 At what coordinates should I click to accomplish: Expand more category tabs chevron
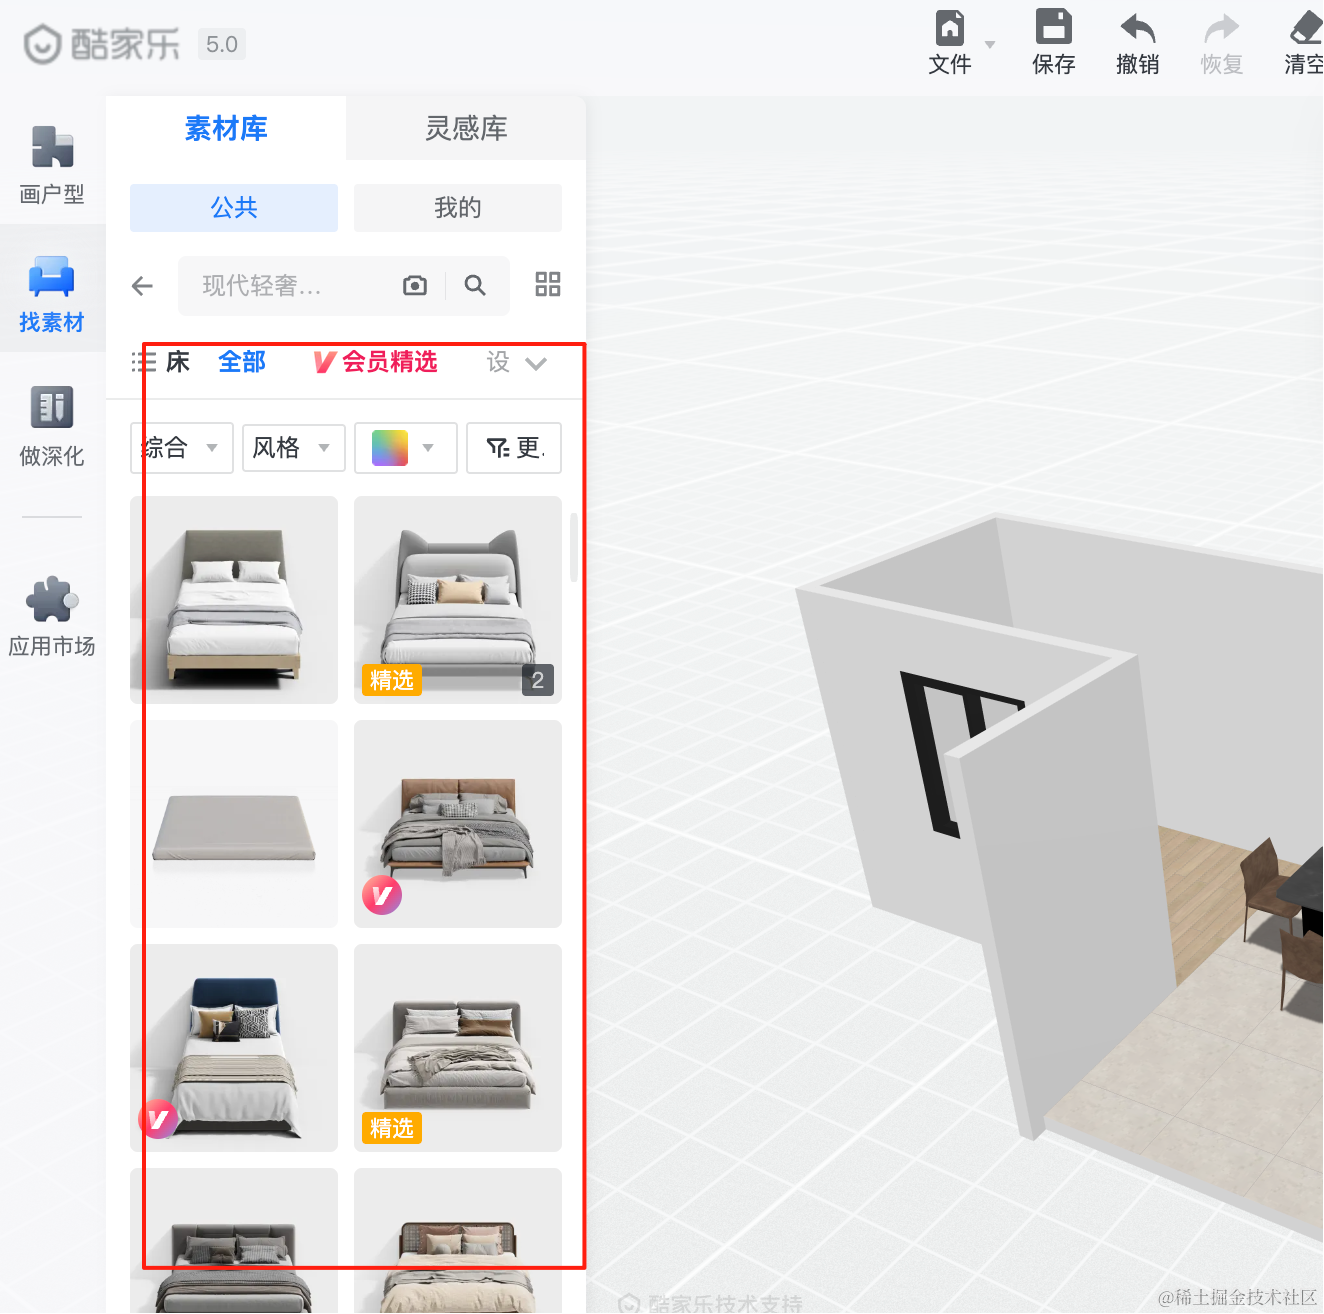[536, 363]
